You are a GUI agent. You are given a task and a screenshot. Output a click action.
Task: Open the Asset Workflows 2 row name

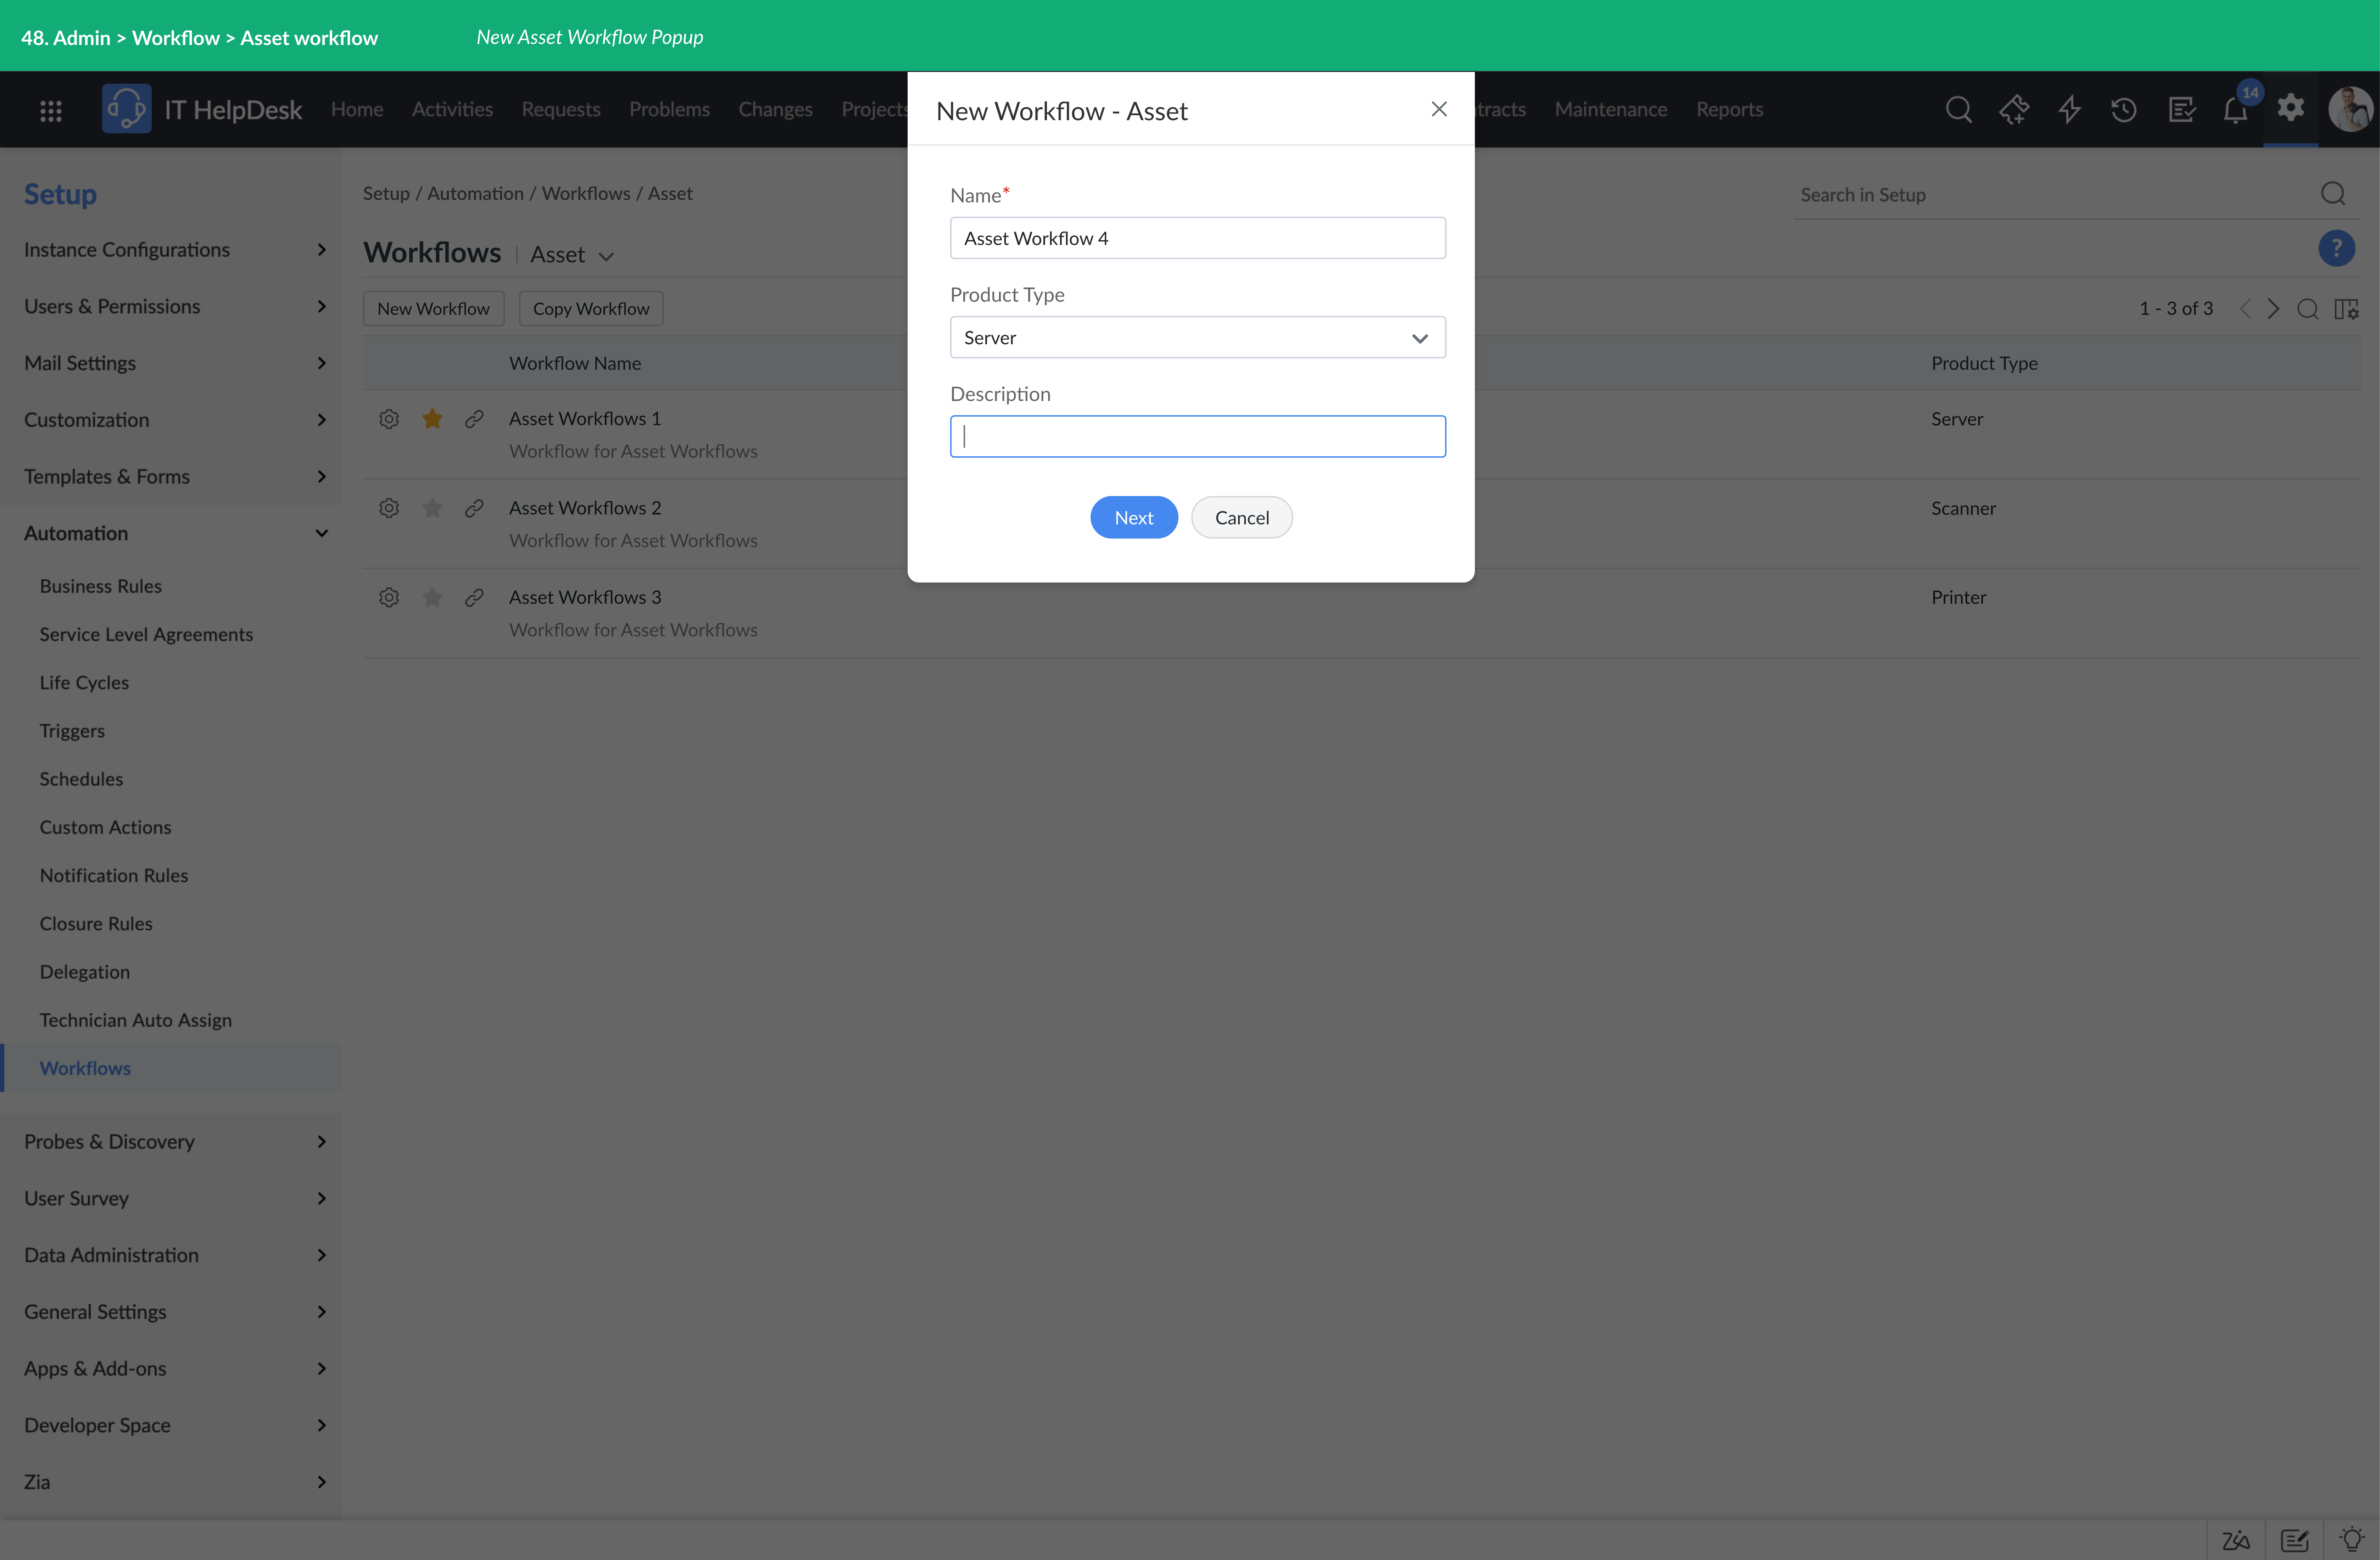point(585,508)
